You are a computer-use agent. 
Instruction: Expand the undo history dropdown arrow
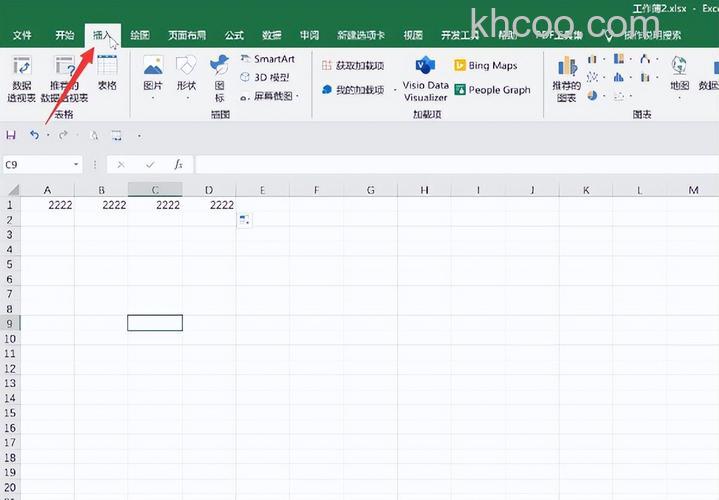48,135
